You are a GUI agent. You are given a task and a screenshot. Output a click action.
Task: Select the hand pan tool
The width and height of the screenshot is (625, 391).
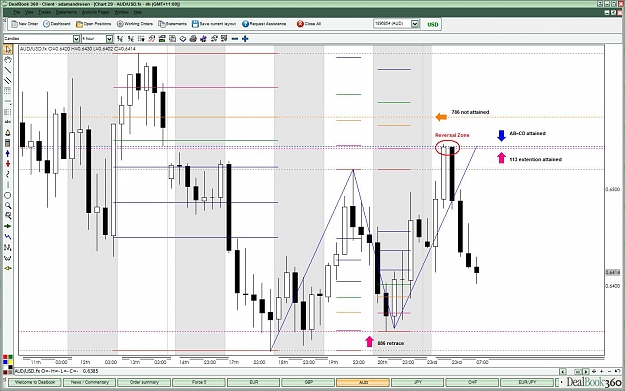click(8, 60)
